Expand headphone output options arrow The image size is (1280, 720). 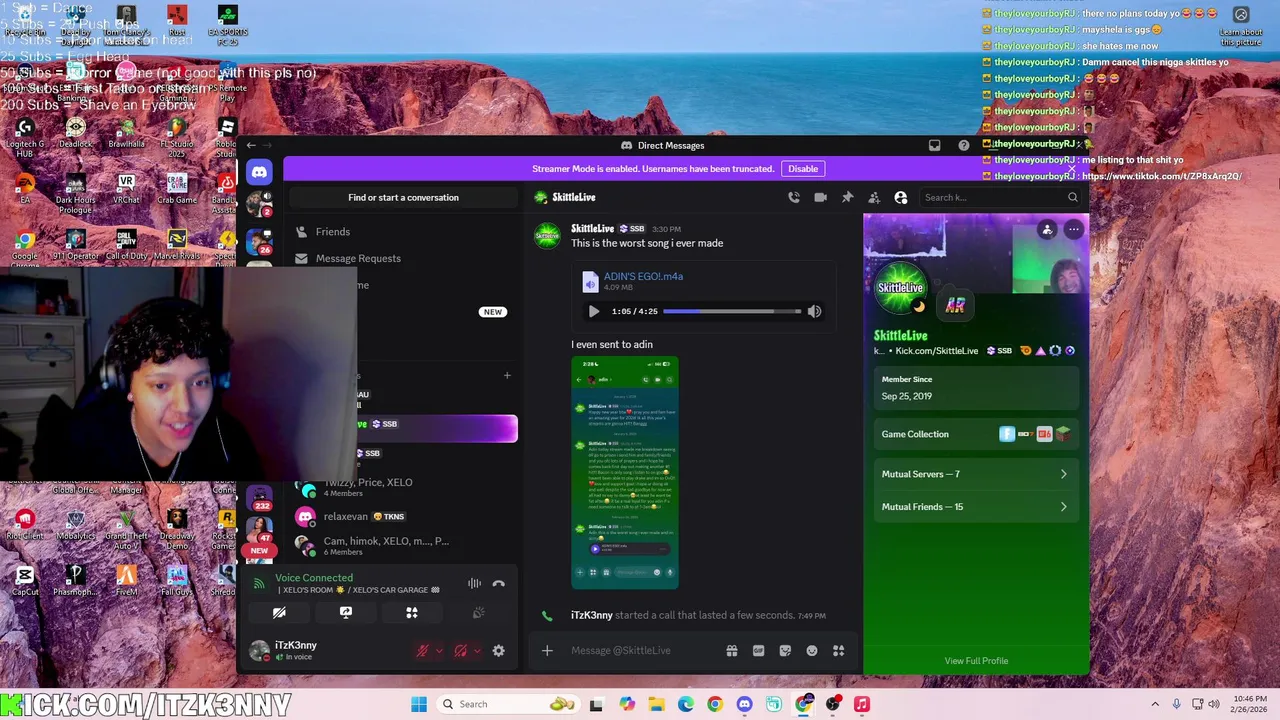(476, 651)
